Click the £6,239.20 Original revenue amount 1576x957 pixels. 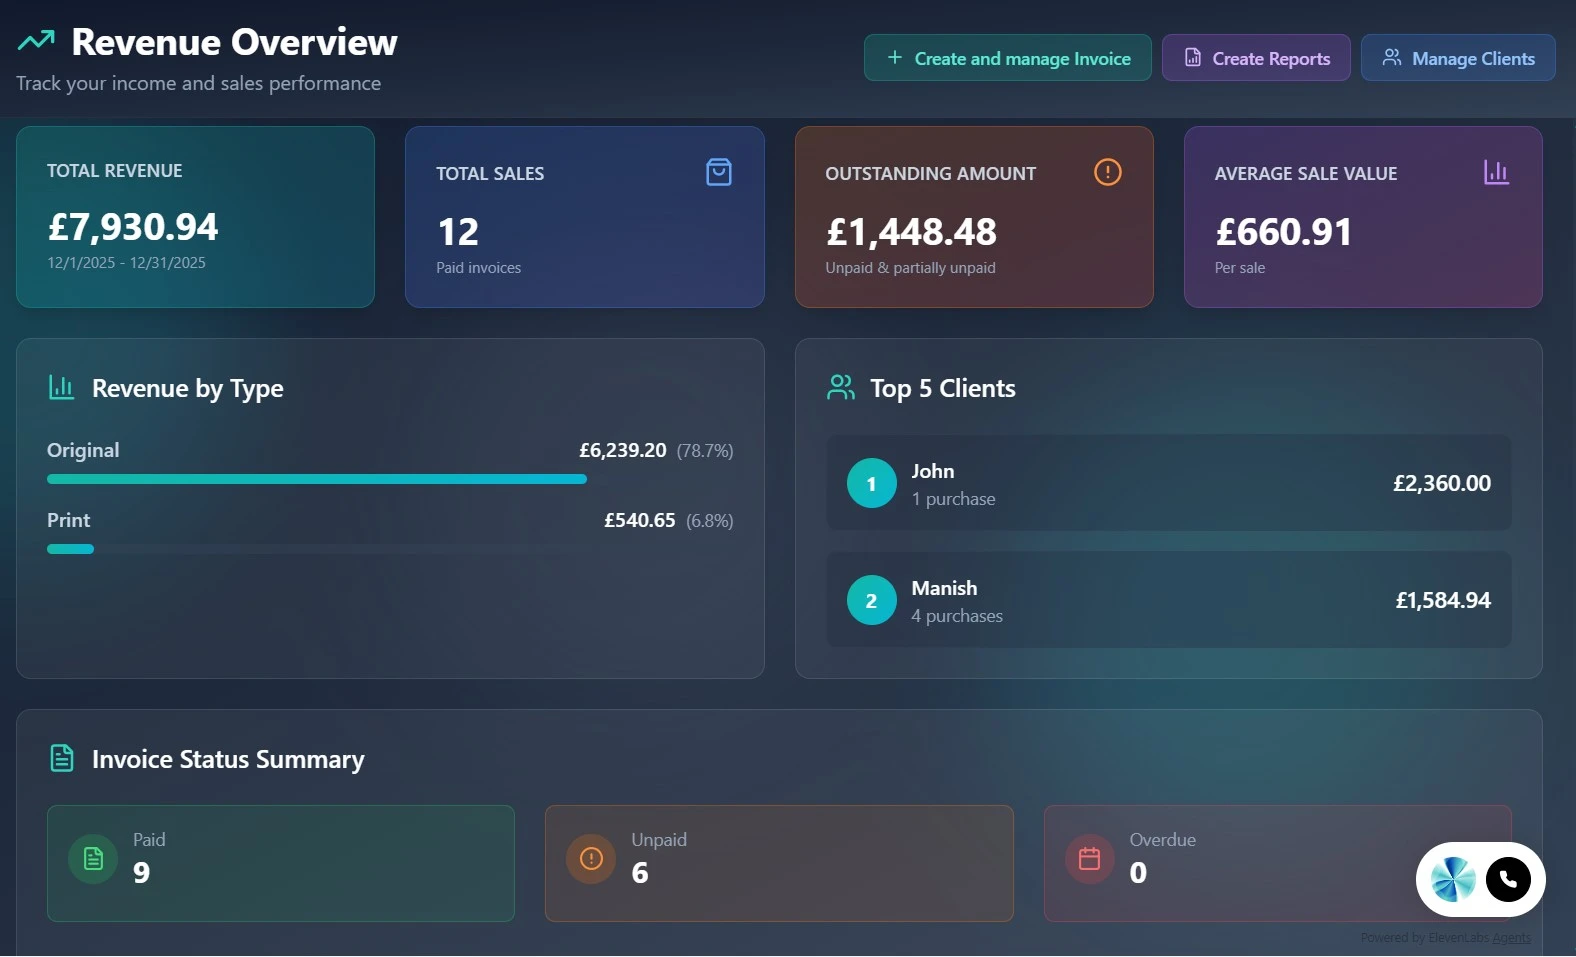[623, 450]
